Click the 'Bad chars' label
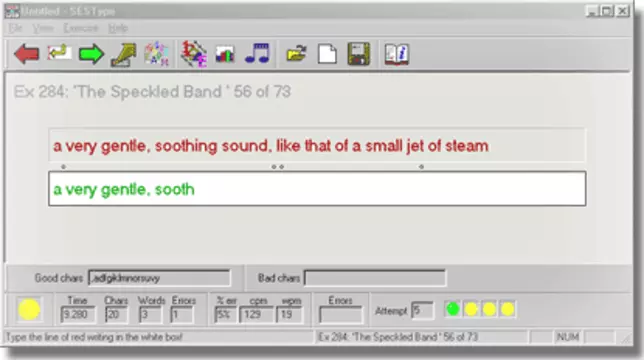The width and height of the screenshot is (644, 360). coord(278,278)
